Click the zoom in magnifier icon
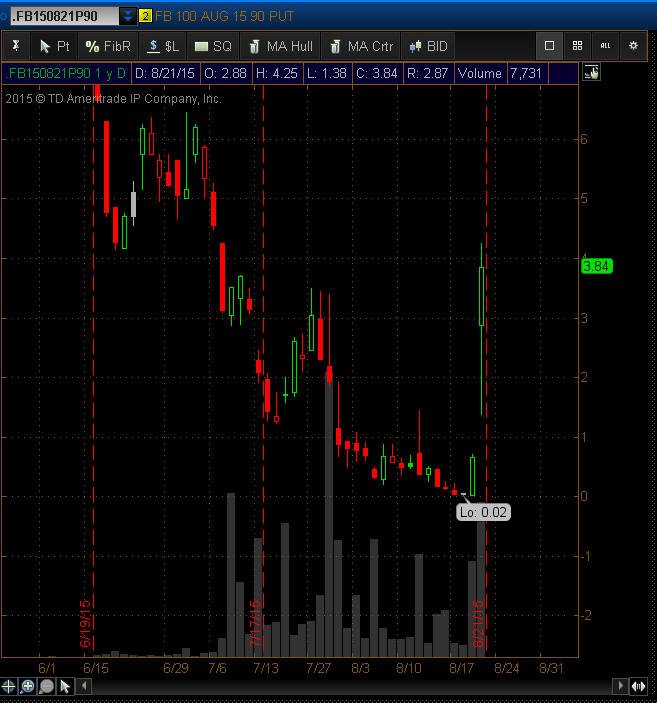Screen dimensions: 657x703 (x=27, y=686)
